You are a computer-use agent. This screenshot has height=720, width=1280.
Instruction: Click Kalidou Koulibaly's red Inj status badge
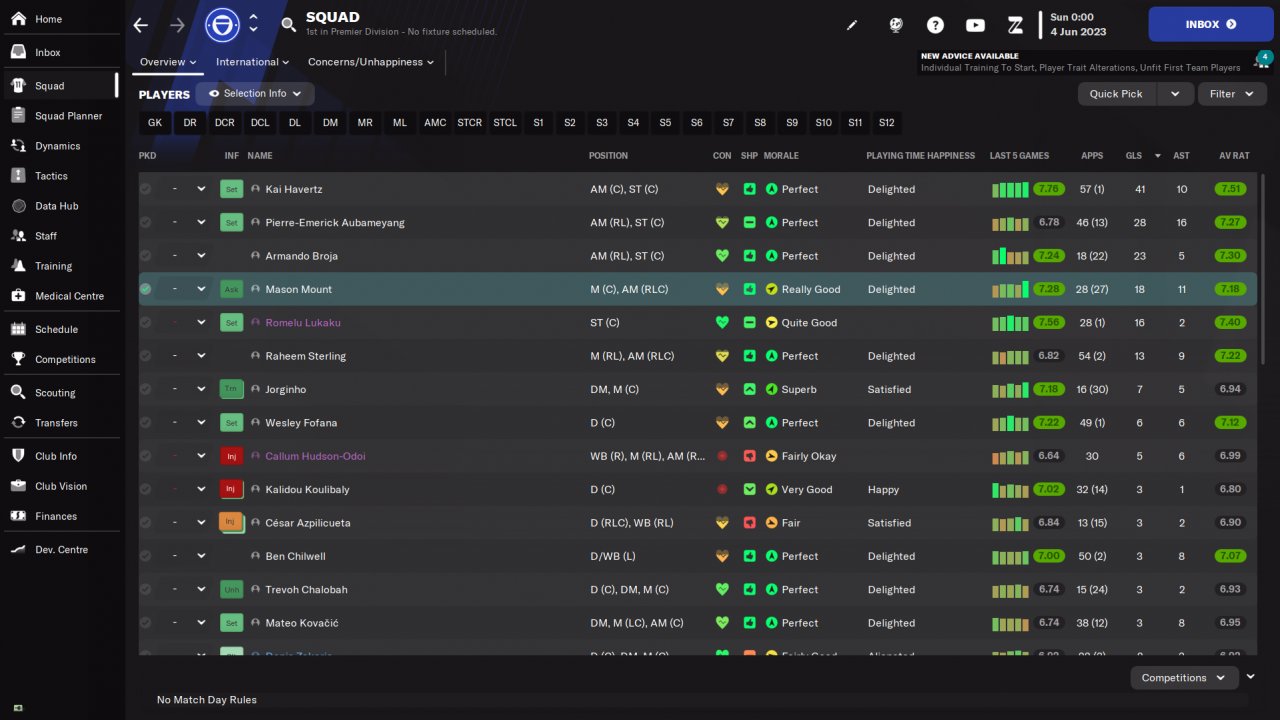[x=231, y=489]
